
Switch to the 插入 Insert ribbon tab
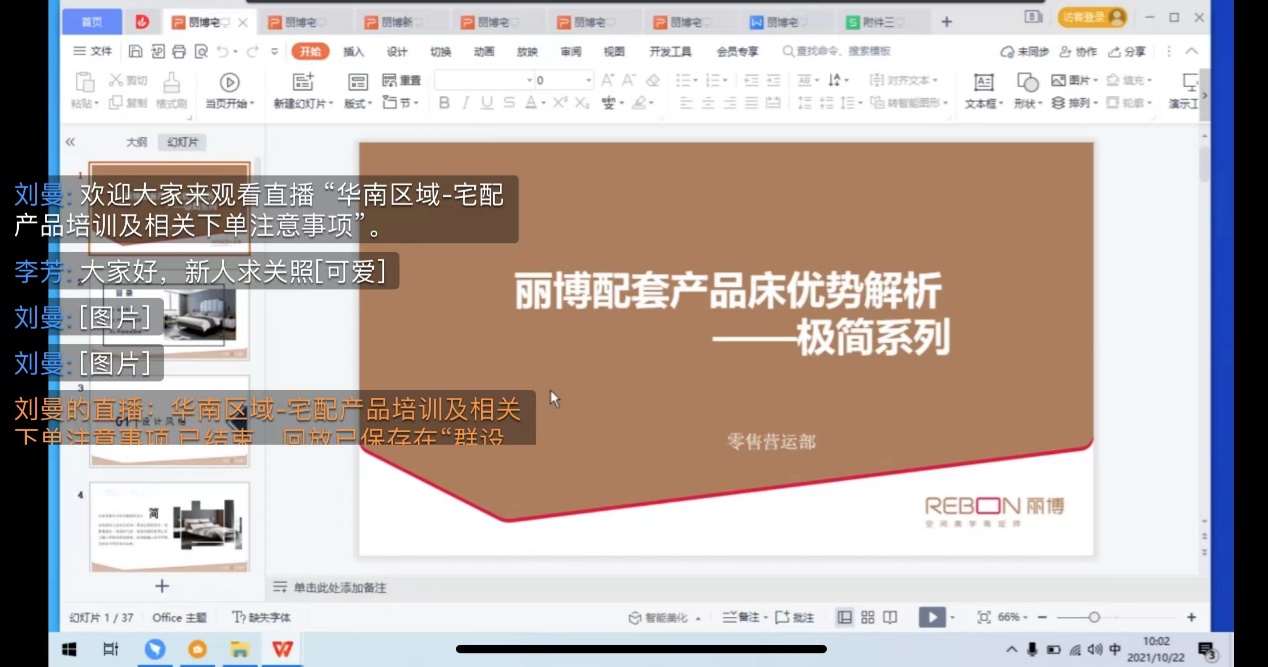[x=353, y=52]
